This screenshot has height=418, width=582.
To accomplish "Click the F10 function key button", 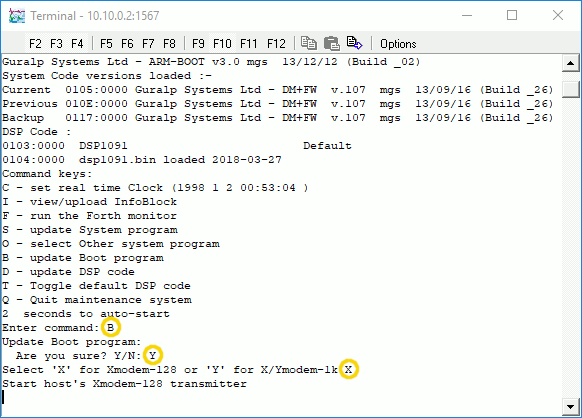I will (x=222, y=44).
